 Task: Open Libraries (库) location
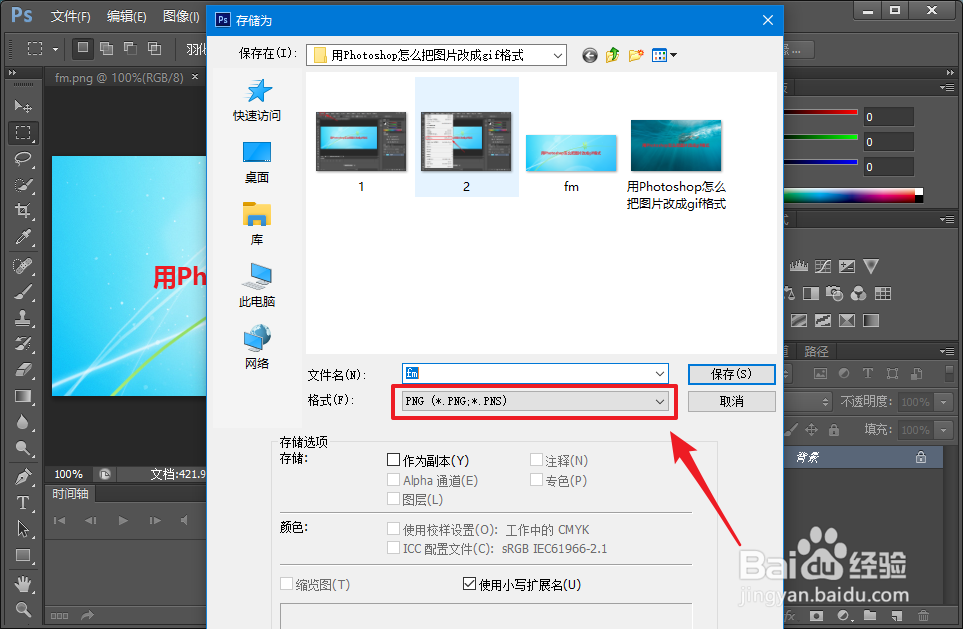coord(257,224)
